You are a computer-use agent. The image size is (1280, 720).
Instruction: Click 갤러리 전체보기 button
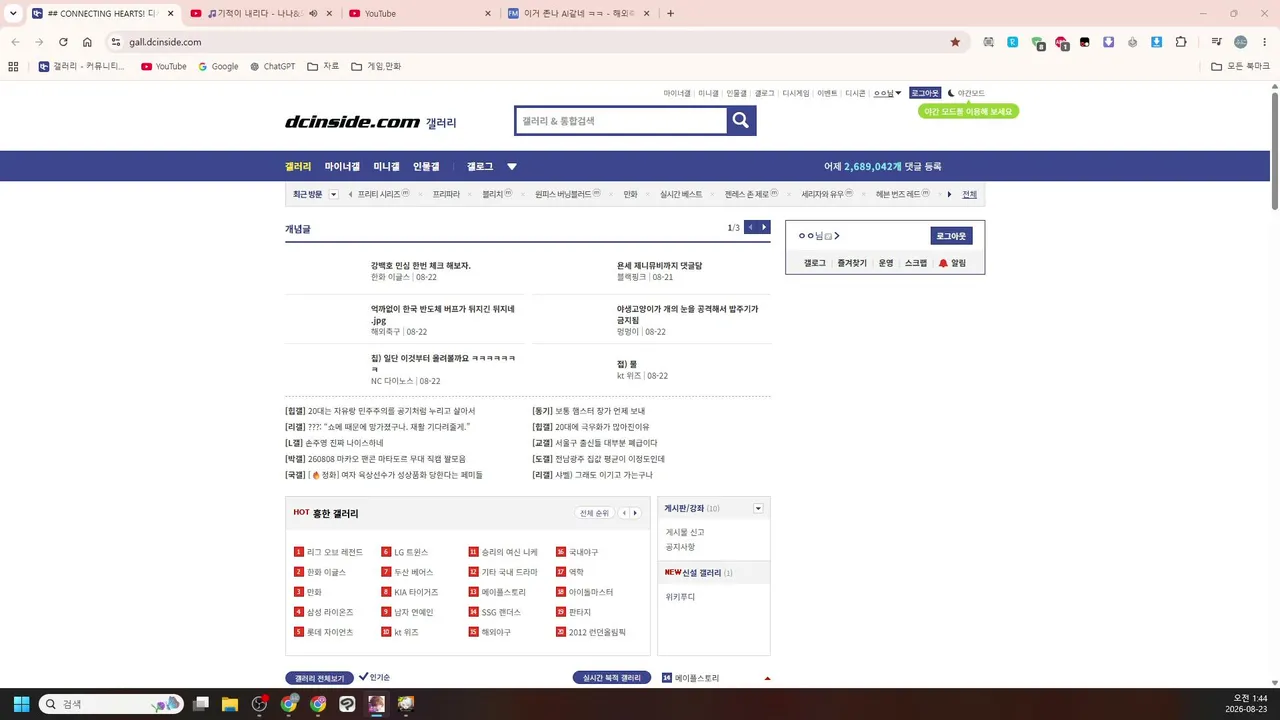tap(319, 678)
